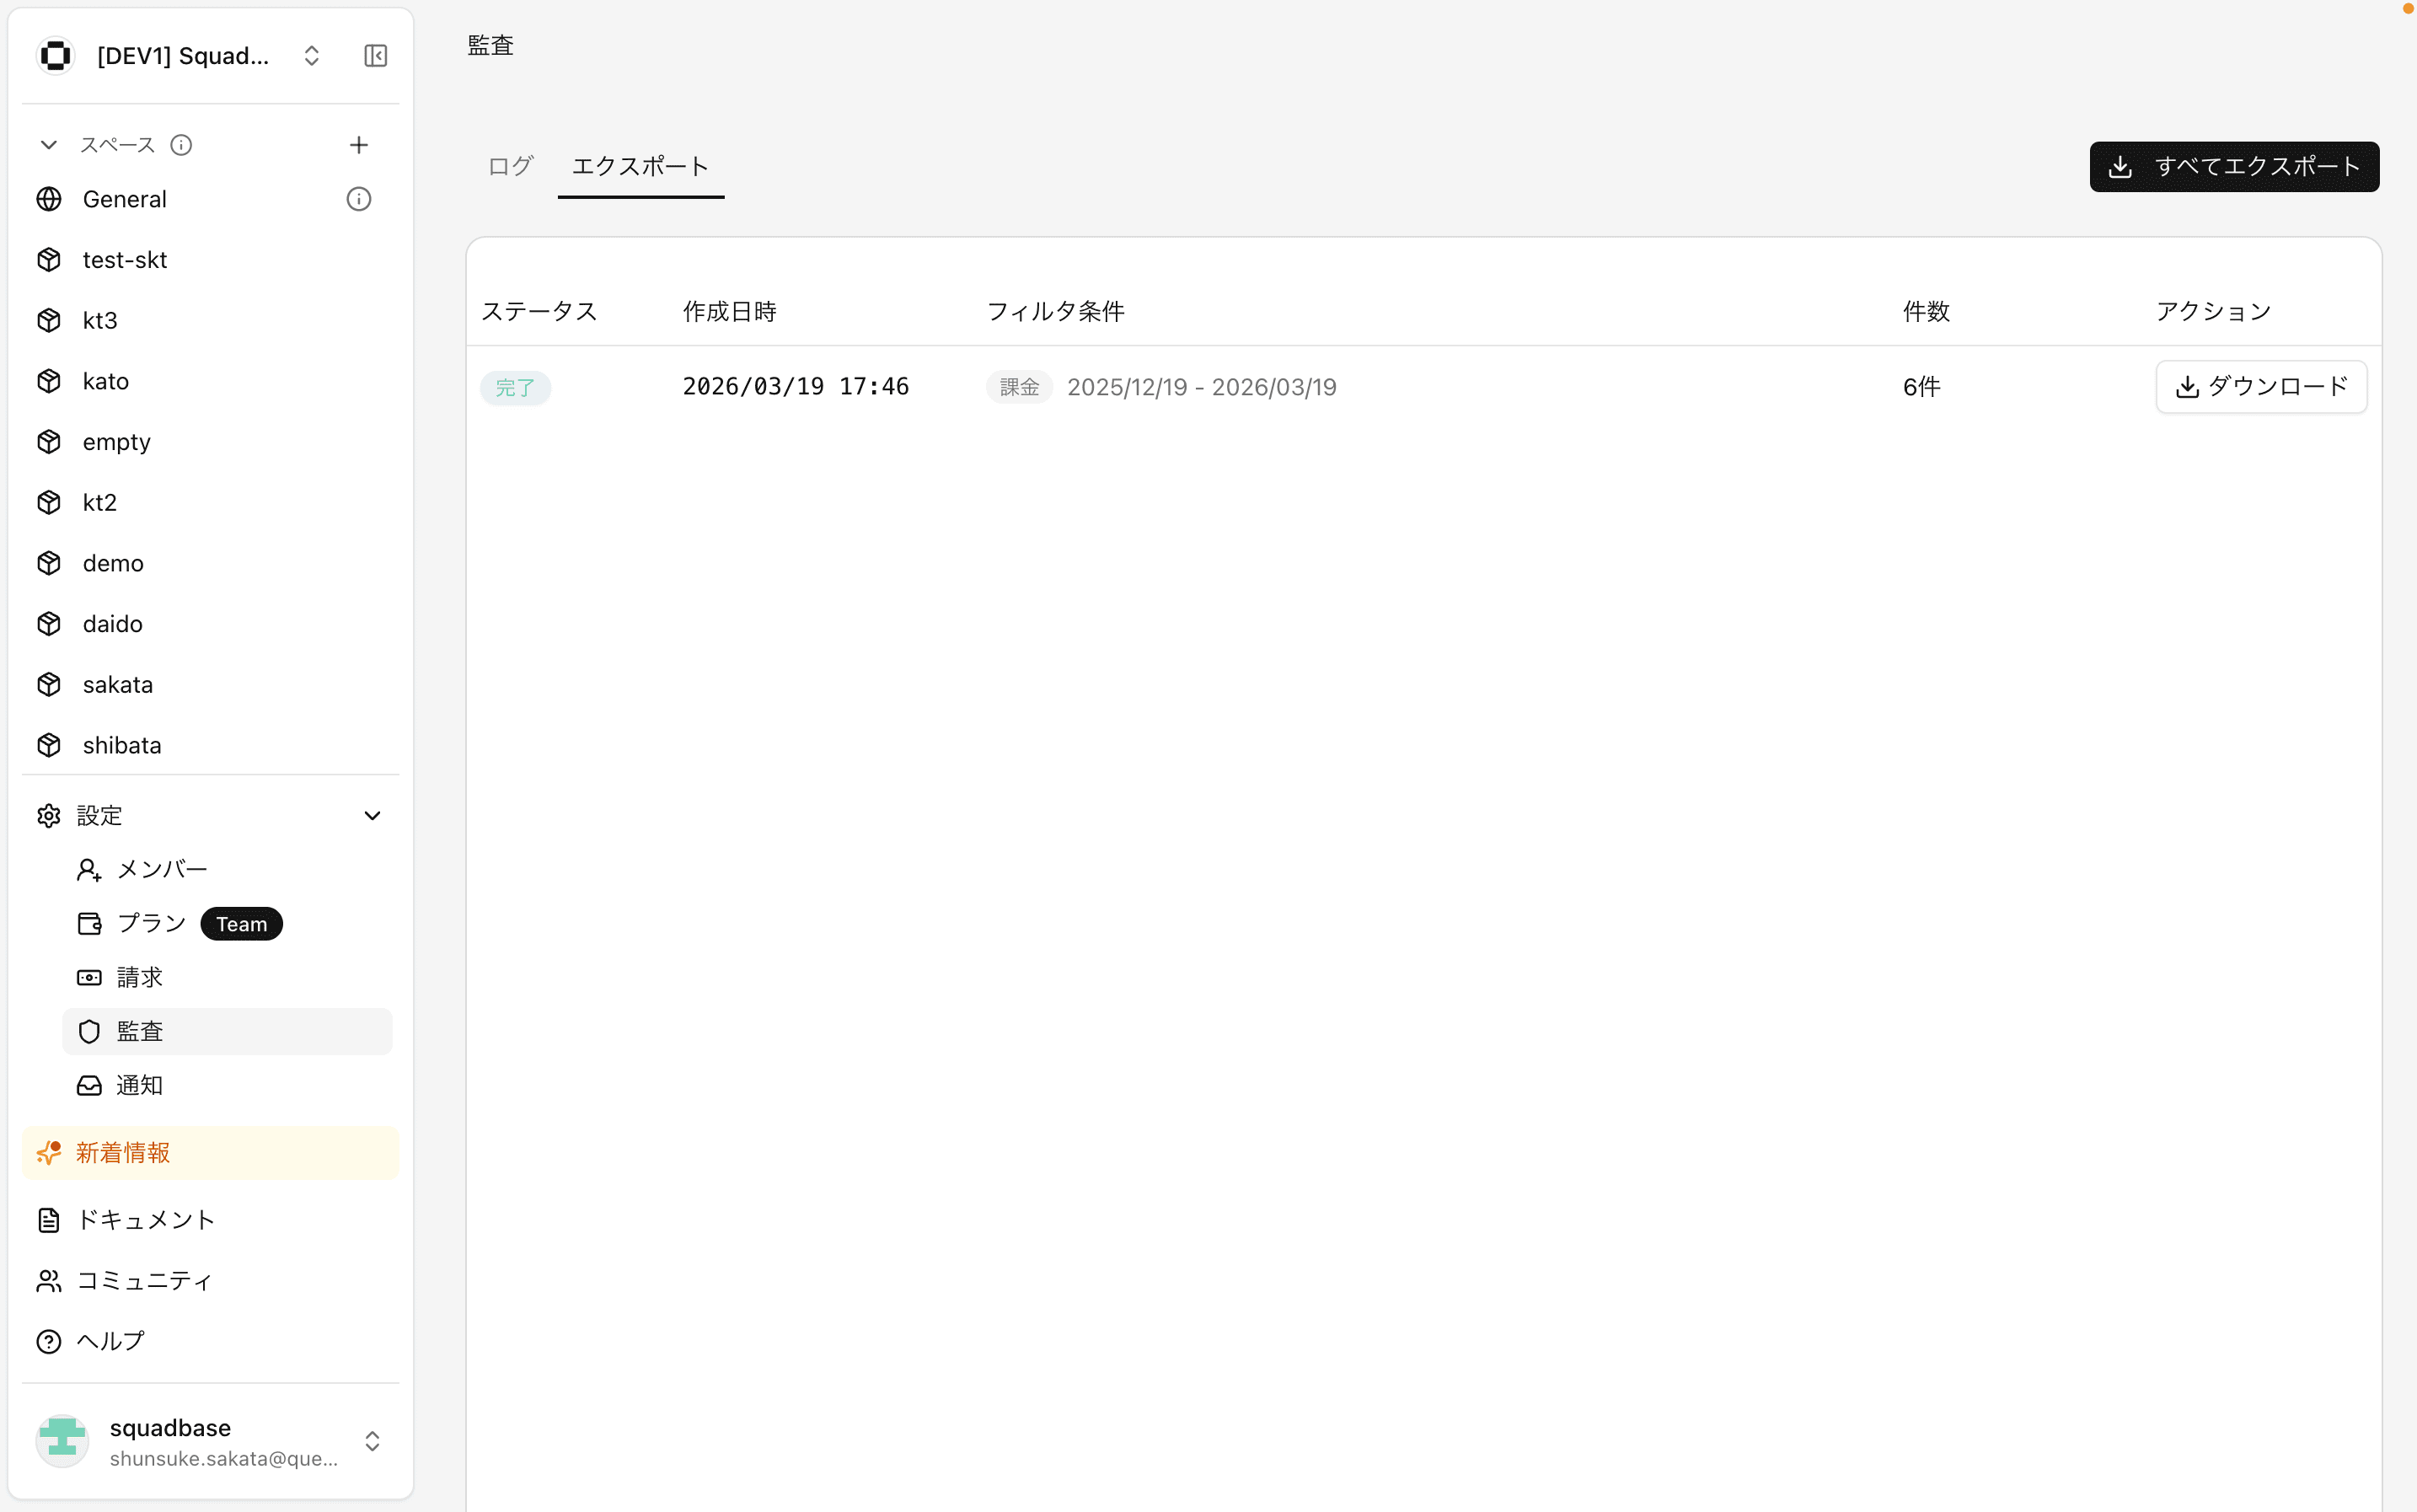
Task: Add a new space with the plus icon
Action: click(358, 144)
